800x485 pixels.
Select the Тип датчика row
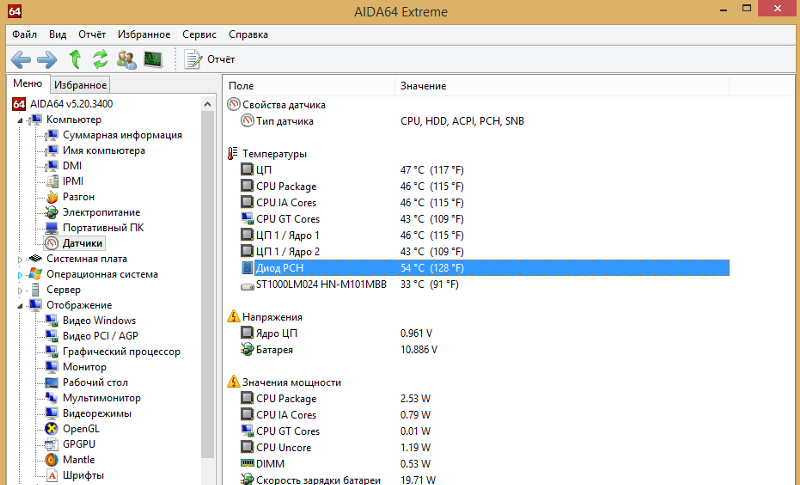(x=477, y=121)
